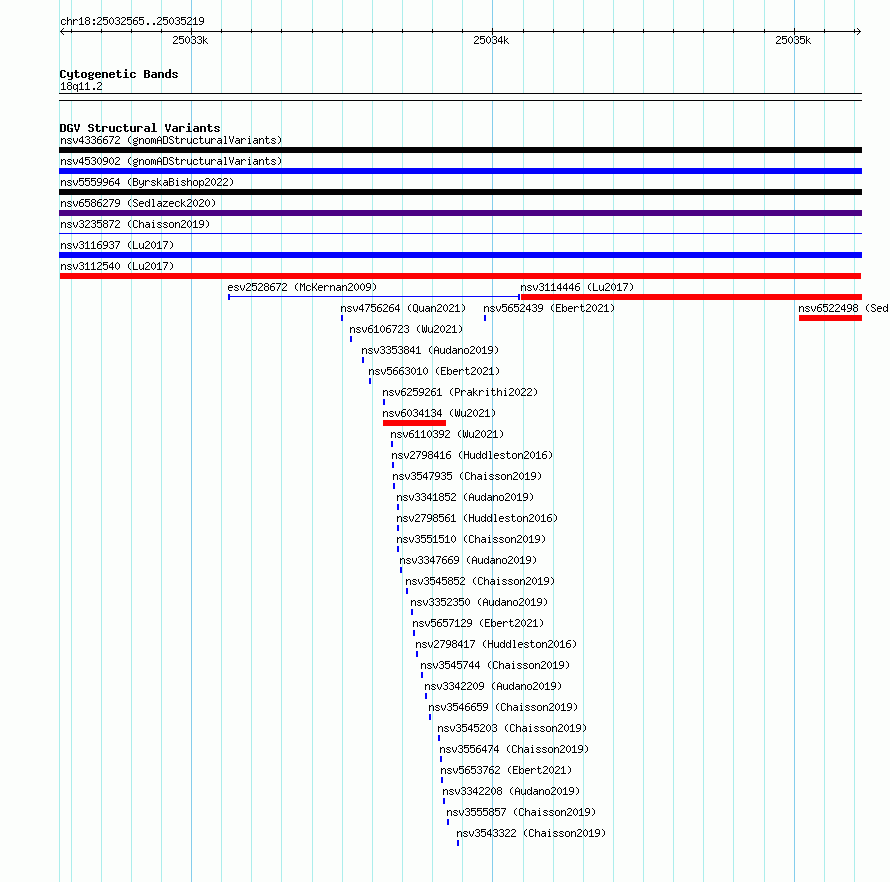The width and height of the screenshot is (890, 882).
Task: Open the nsv6522498 variant label
Action: click(x=843, y=308)
